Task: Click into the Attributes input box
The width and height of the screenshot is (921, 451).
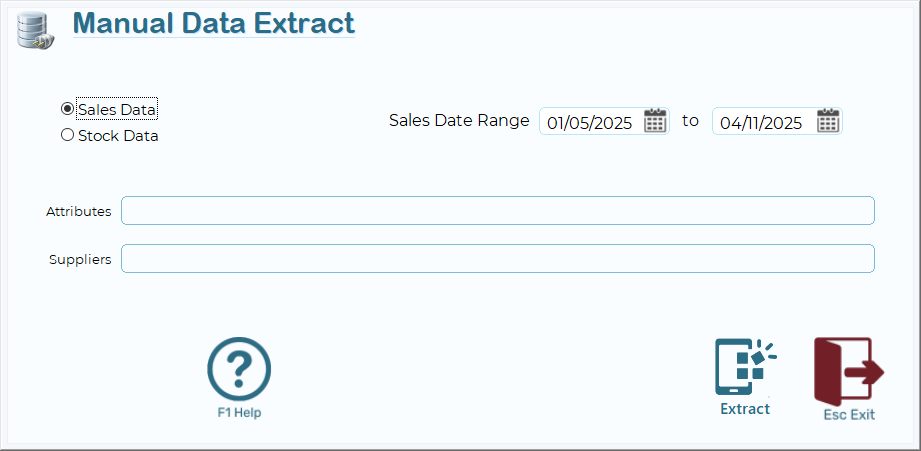Action: point(498,211)
